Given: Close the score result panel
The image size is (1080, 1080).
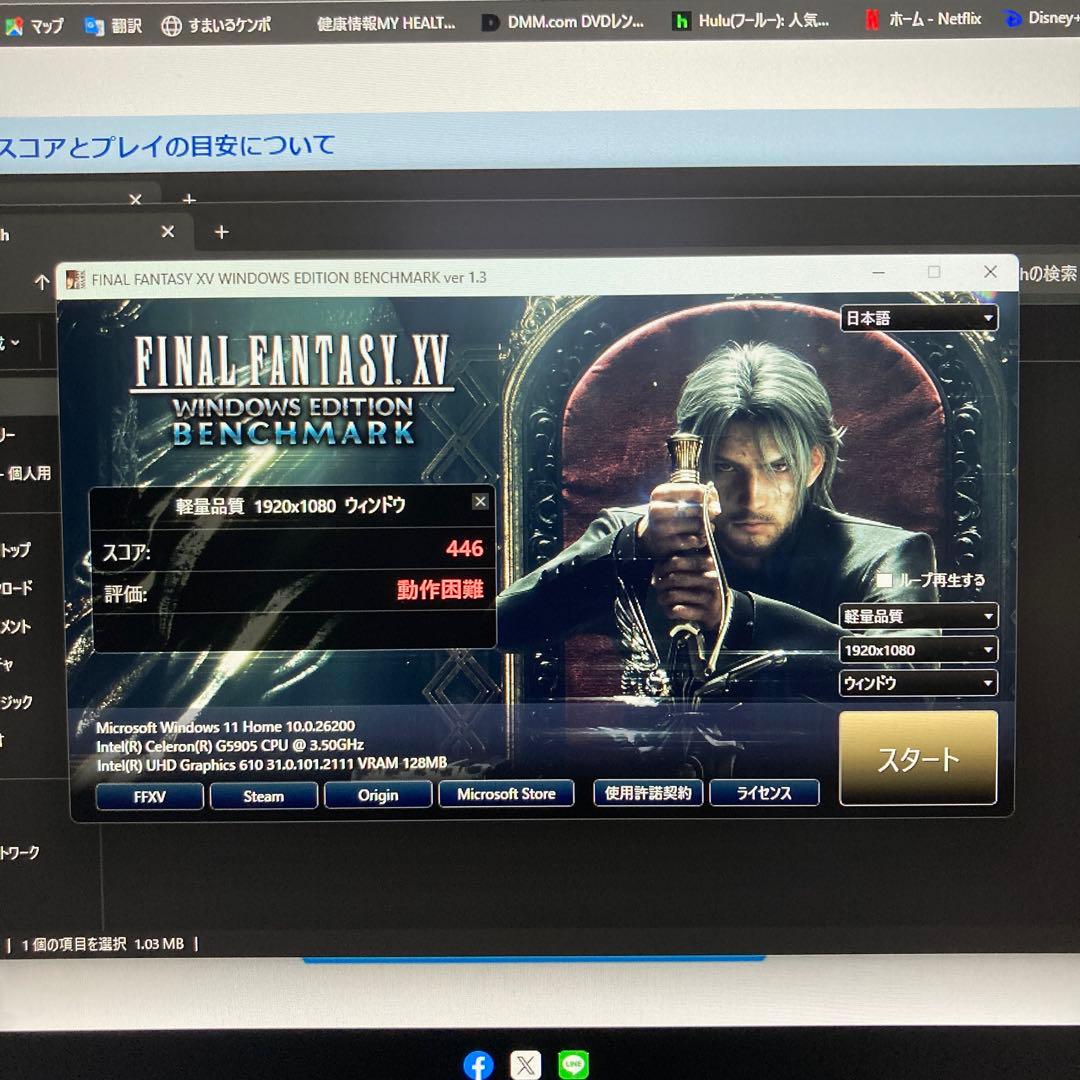Looking at the screenshot, I should pyautogui.click(x=480, y=501).
